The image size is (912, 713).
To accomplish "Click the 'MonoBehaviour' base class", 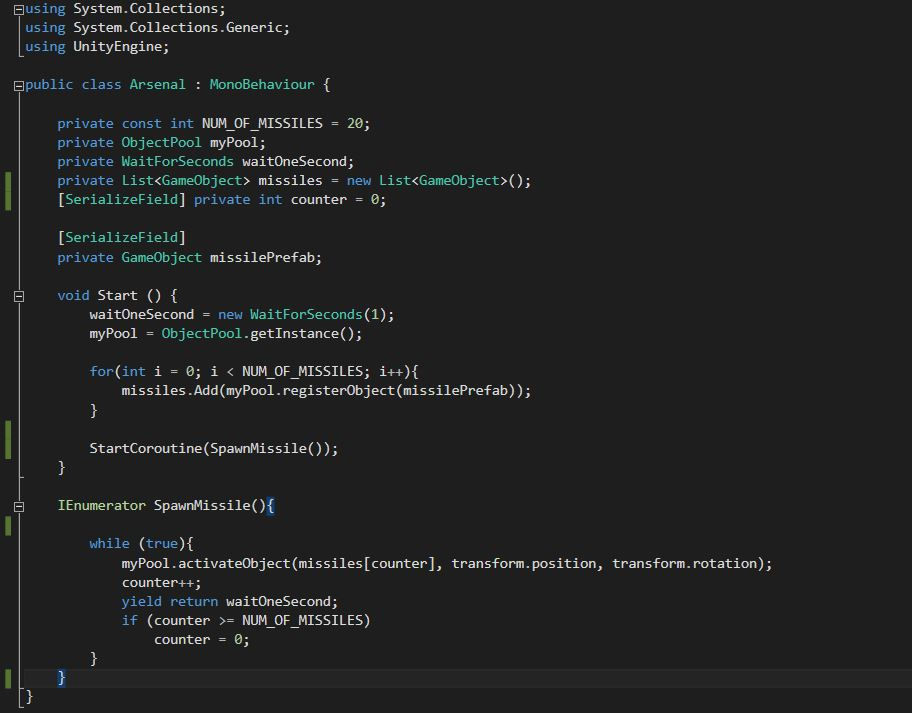I will click(x=262, y=84).
